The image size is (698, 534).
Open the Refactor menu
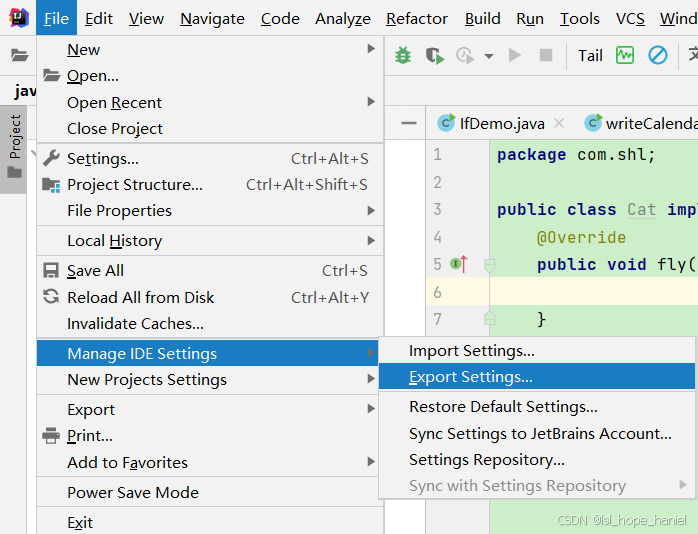(x=417, y=18)
